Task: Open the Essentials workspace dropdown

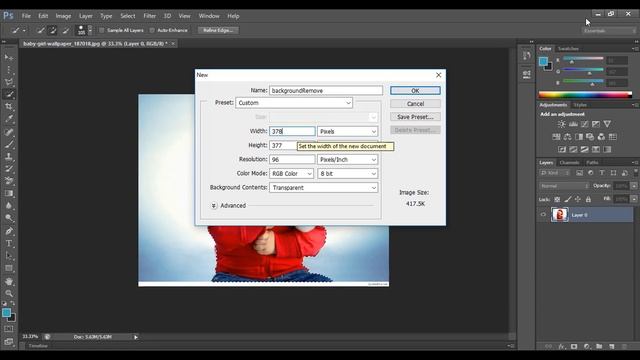Action: [x=609, y=31]
